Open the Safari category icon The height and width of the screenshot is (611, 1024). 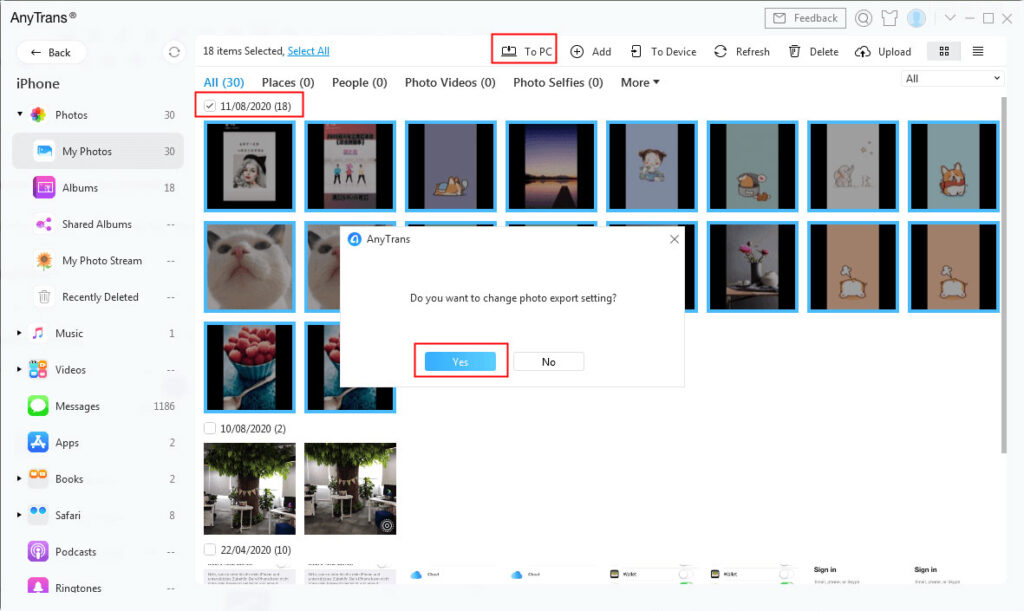pyautogui.click(x=38, y=512)
